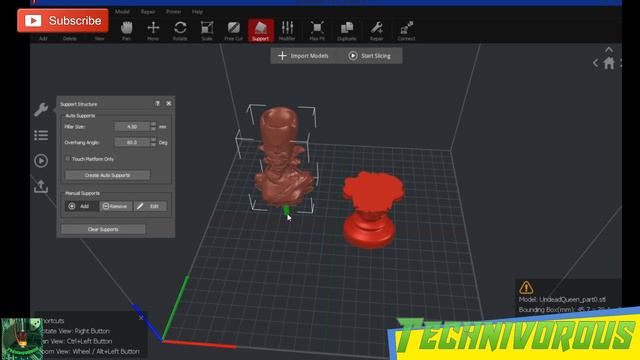640x360 pixels.
Task: Click the Repair wrench toolbar icon
Action: (x=376, y=31)
